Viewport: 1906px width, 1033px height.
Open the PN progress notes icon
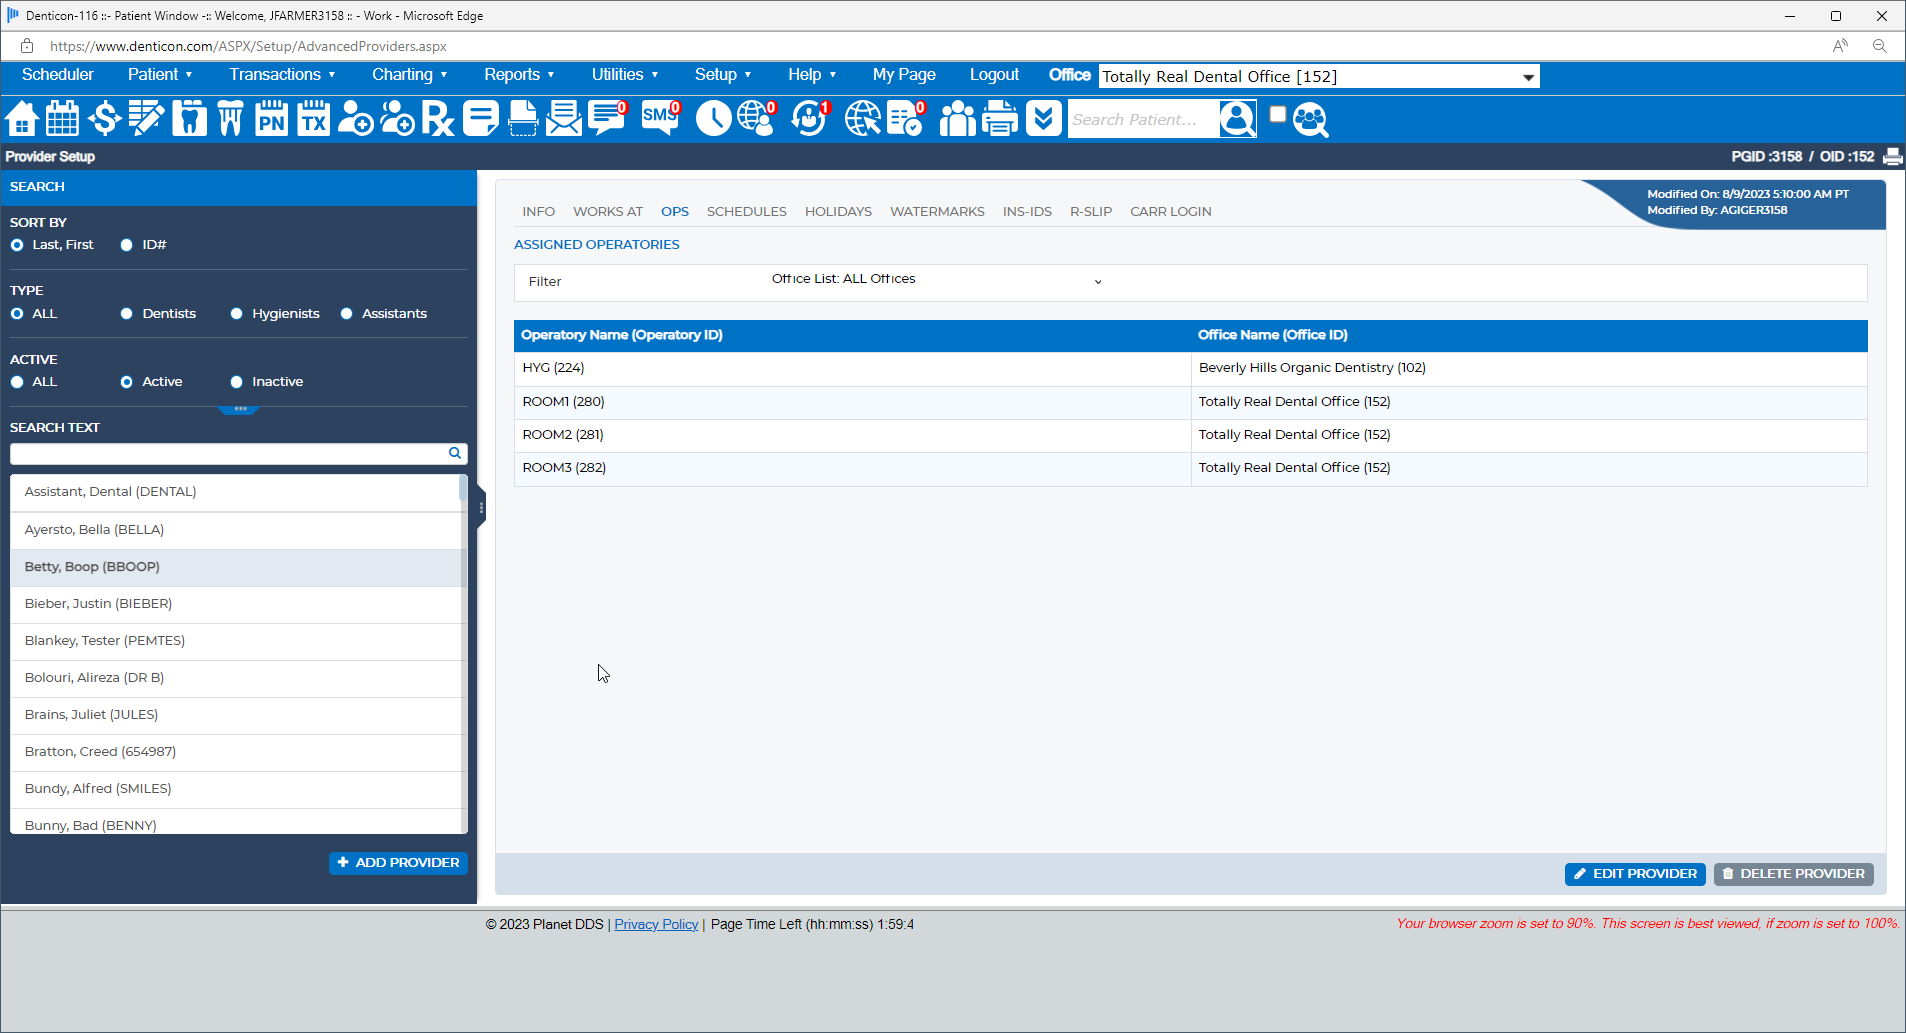pos(271,119)
